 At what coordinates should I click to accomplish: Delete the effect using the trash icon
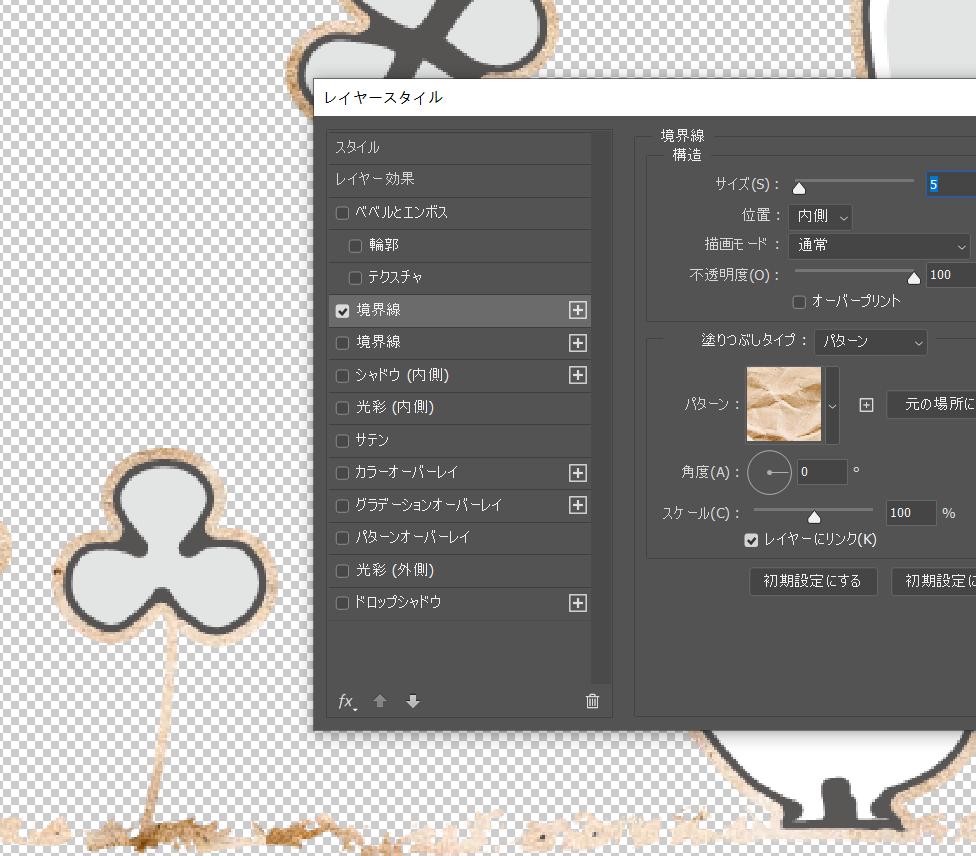[592, 701]
